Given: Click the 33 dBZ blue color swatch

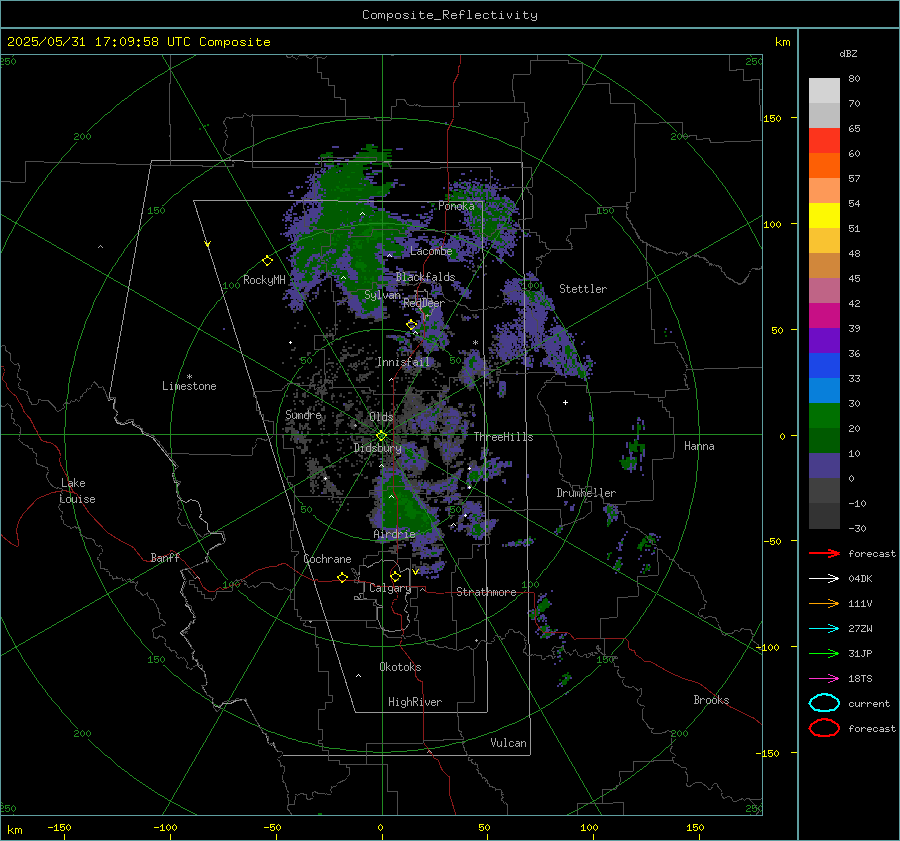Looking at the screenshot, I should pos(824,390).
